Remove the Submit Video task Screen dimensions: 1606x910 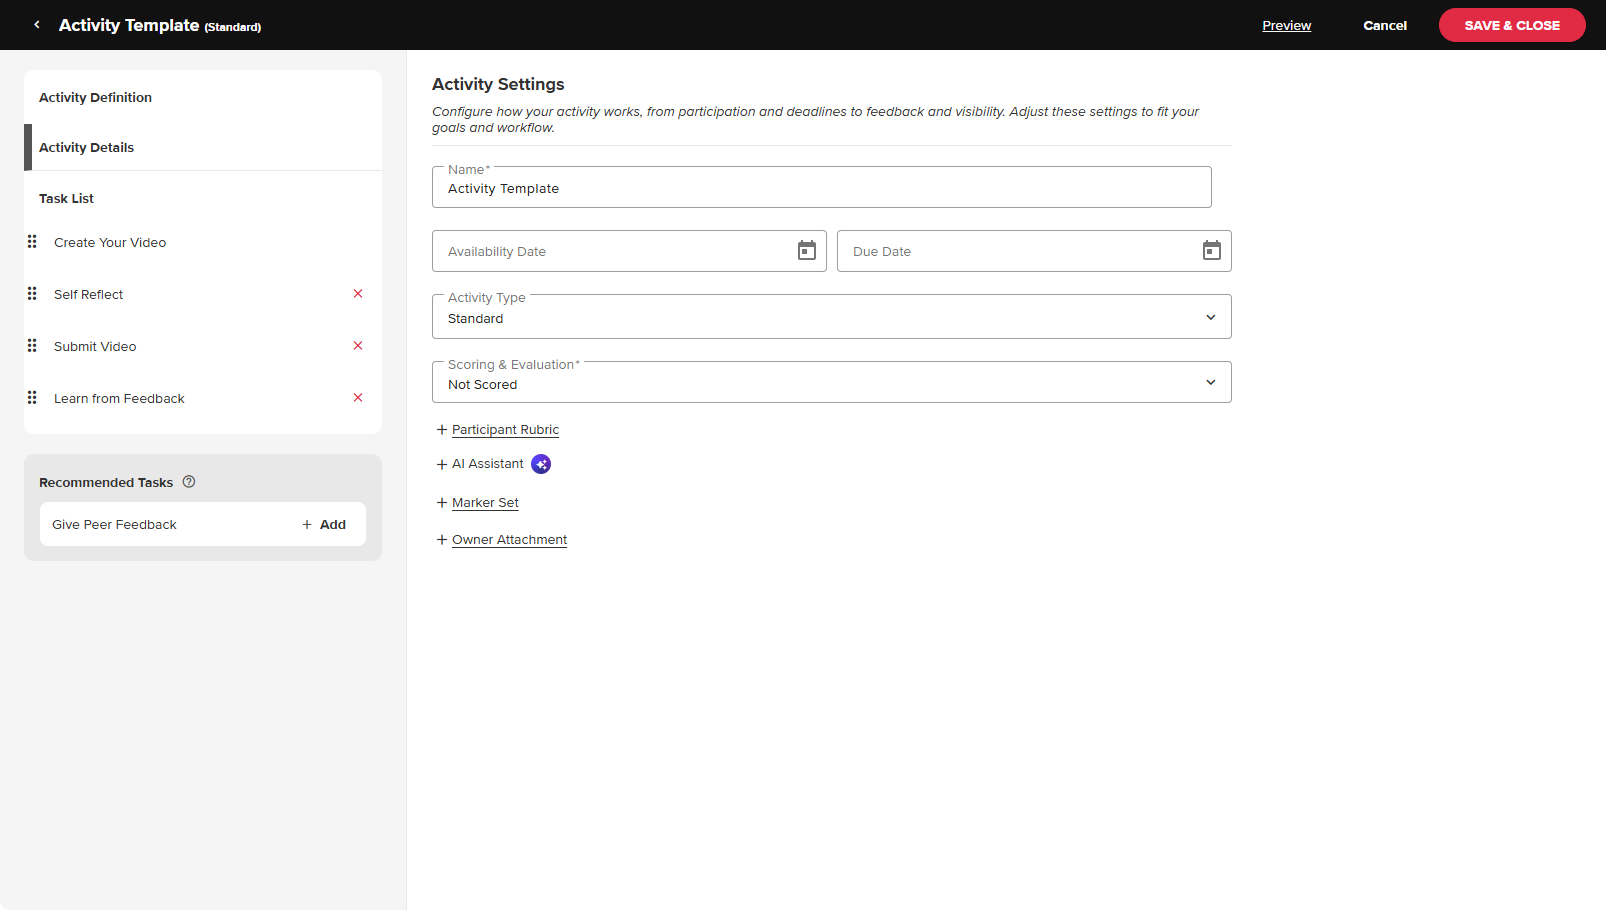click(x=358, y=346)
